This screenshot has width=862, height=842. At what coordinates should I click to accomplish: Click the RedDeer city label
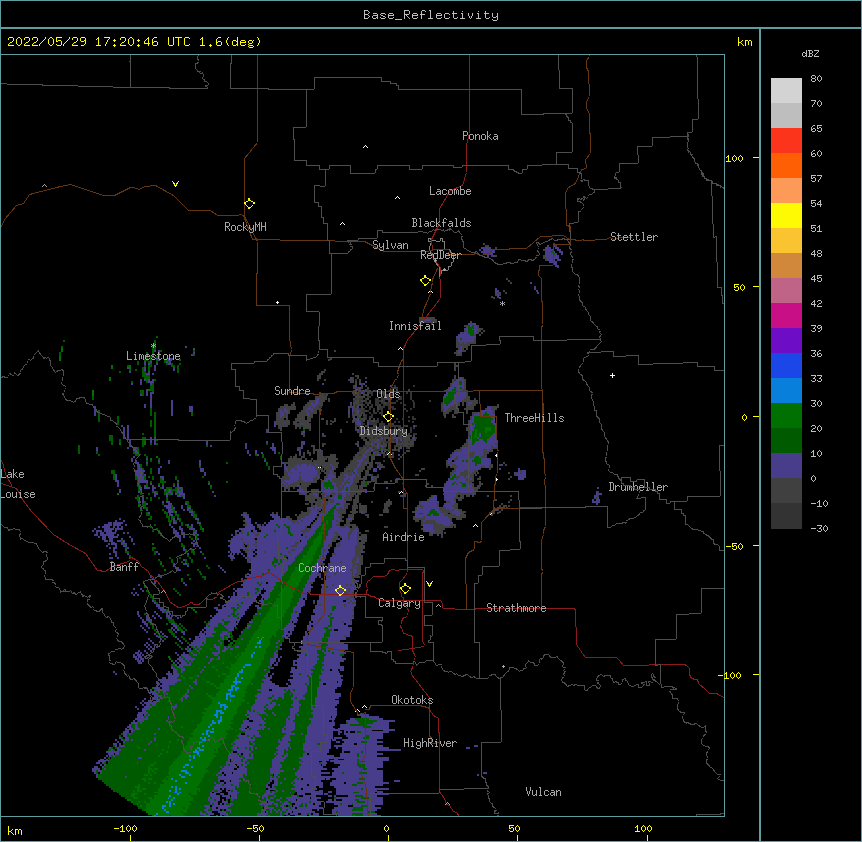(x=440, y=255)
